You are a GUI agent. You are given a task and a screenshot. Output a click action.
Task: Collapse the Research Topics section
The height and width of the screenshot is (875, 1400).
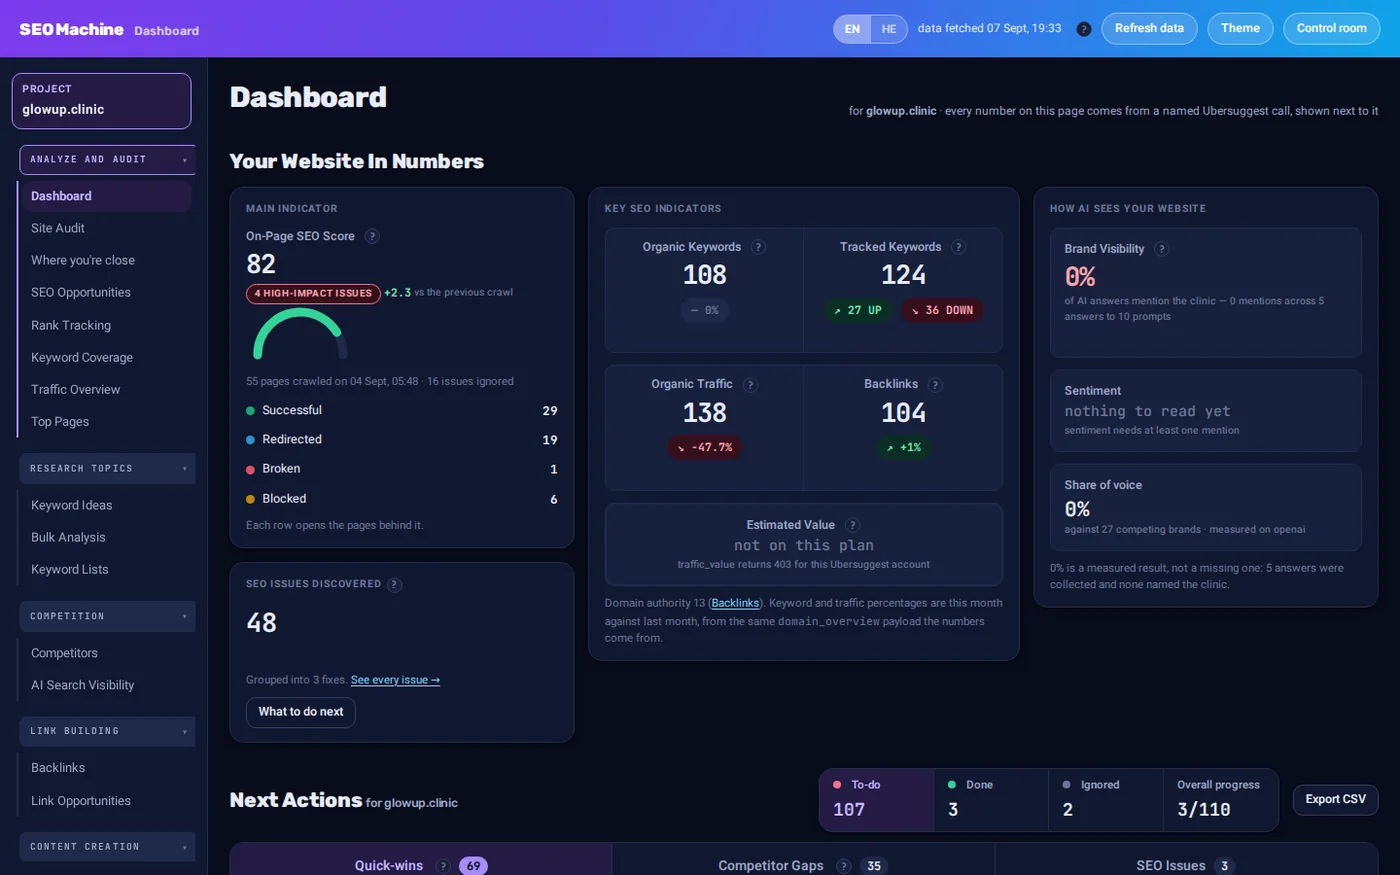[107, 469]
